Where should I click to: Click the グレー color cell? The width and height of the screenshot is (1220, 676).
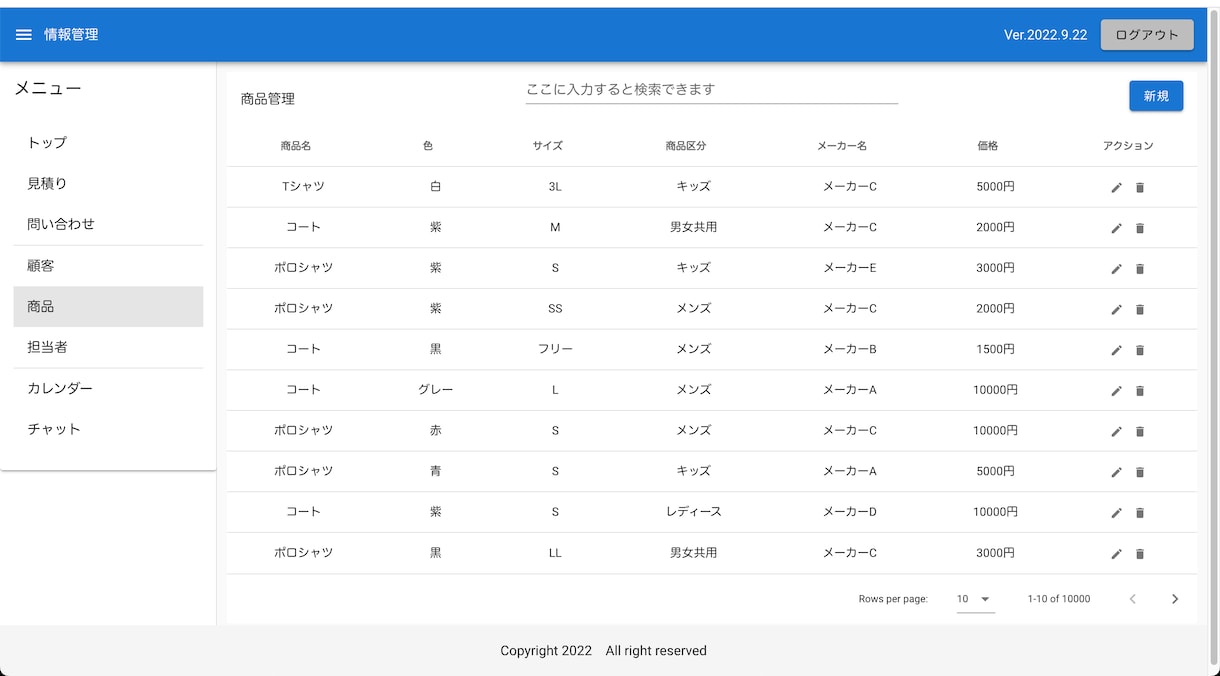(x=436, y=390)
